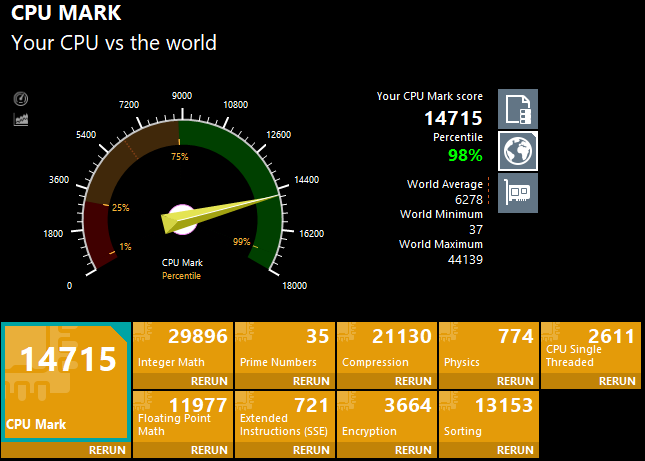The image size is (645, 461).
Task: Click the small gauge view icon
Action: pos(21,99)
